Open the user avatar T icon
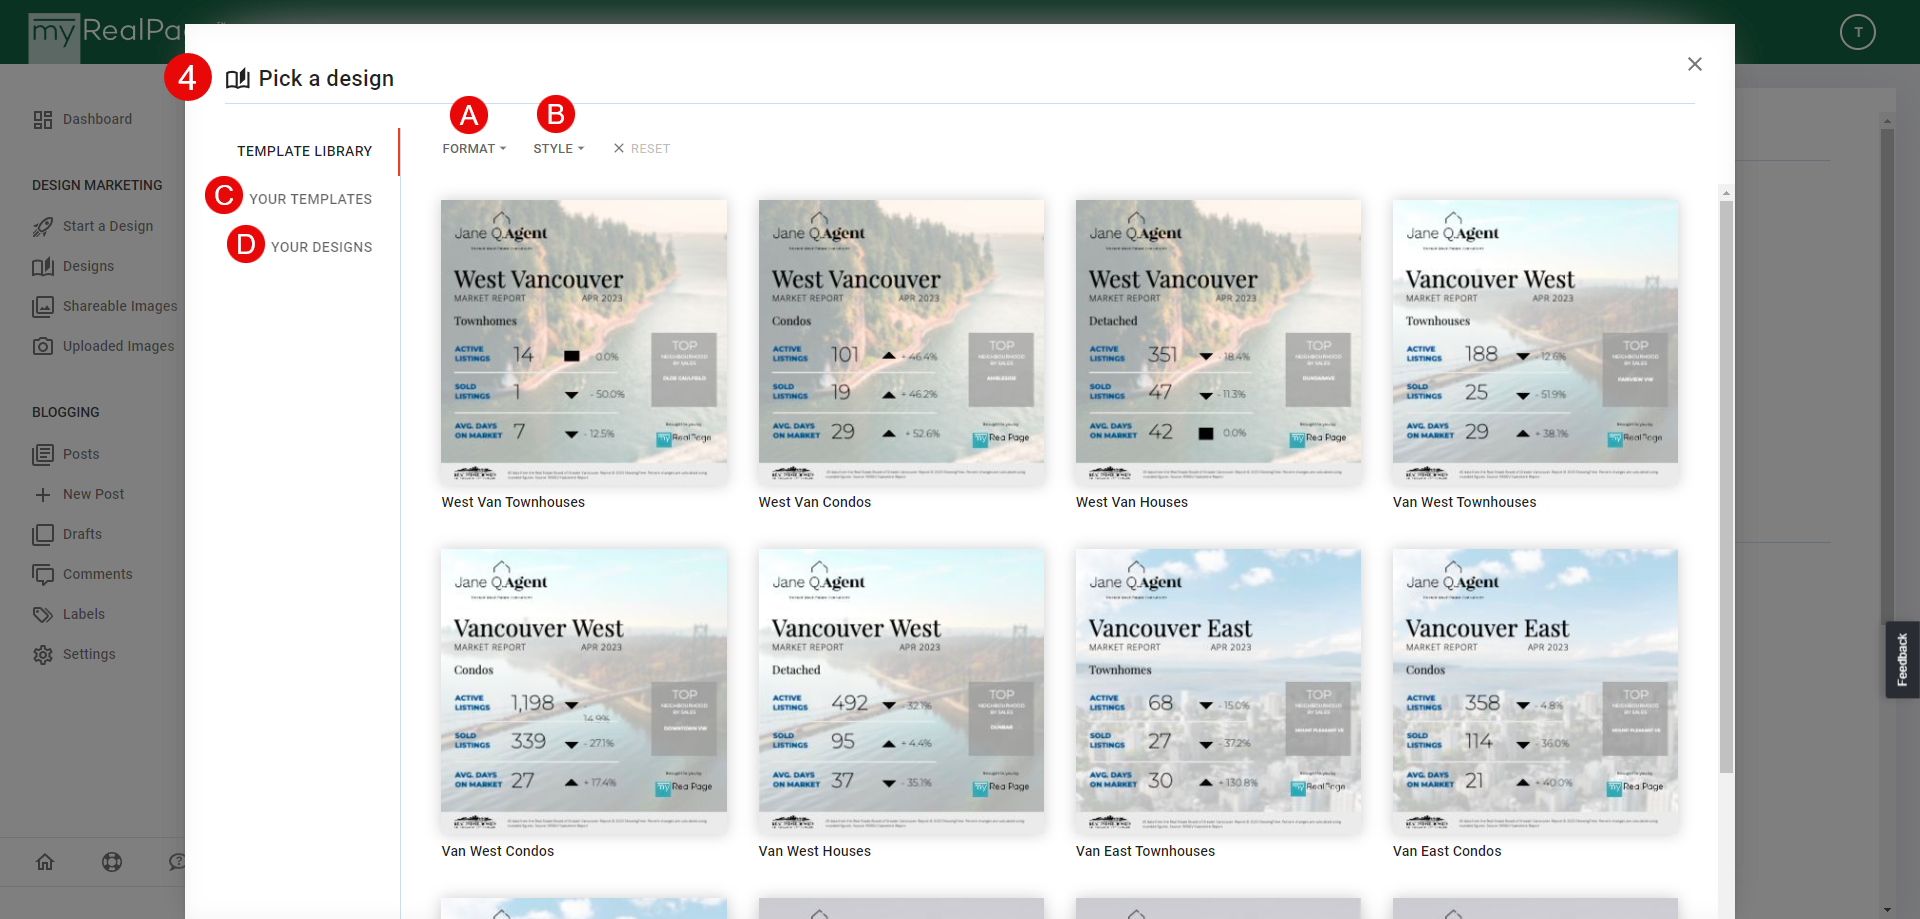The image size is (1920, 919). pyautogui.click(x=1858, y=32)
